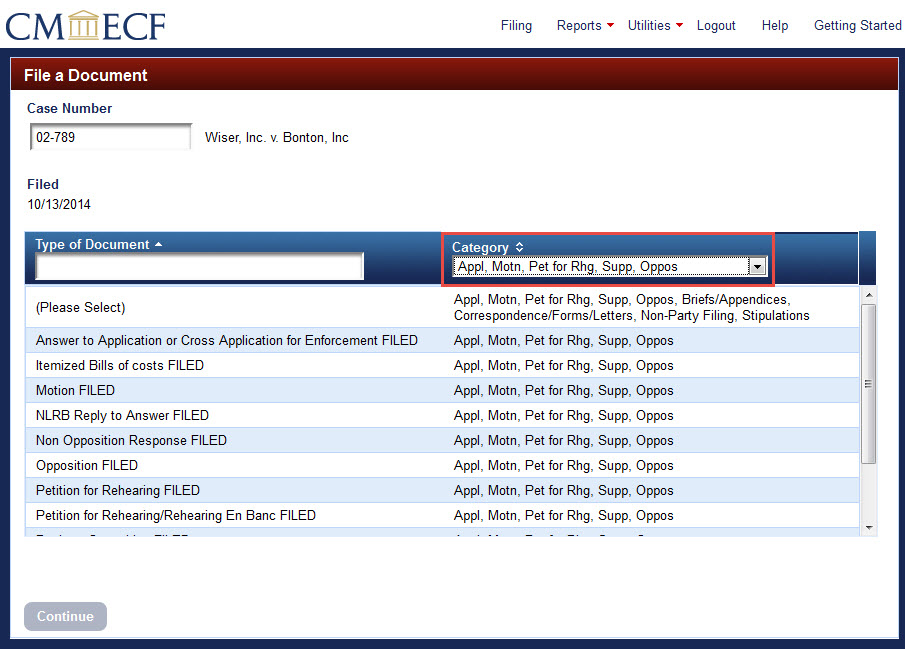Click the Continue button
The image size is (905, 649).
tap(65, 616)
